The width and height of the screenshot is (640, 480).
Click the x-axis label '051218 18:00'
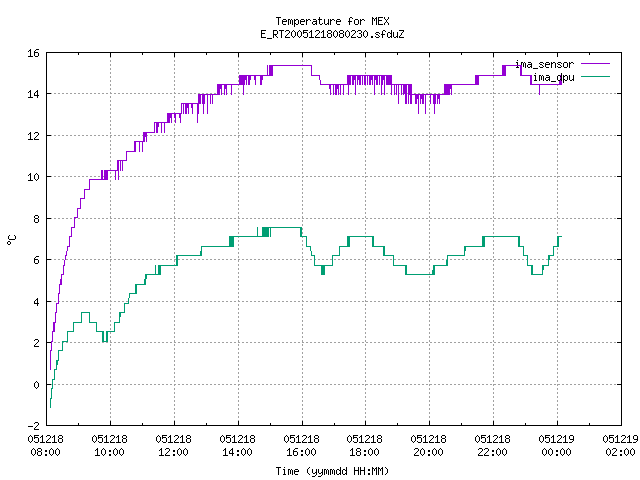364,445
